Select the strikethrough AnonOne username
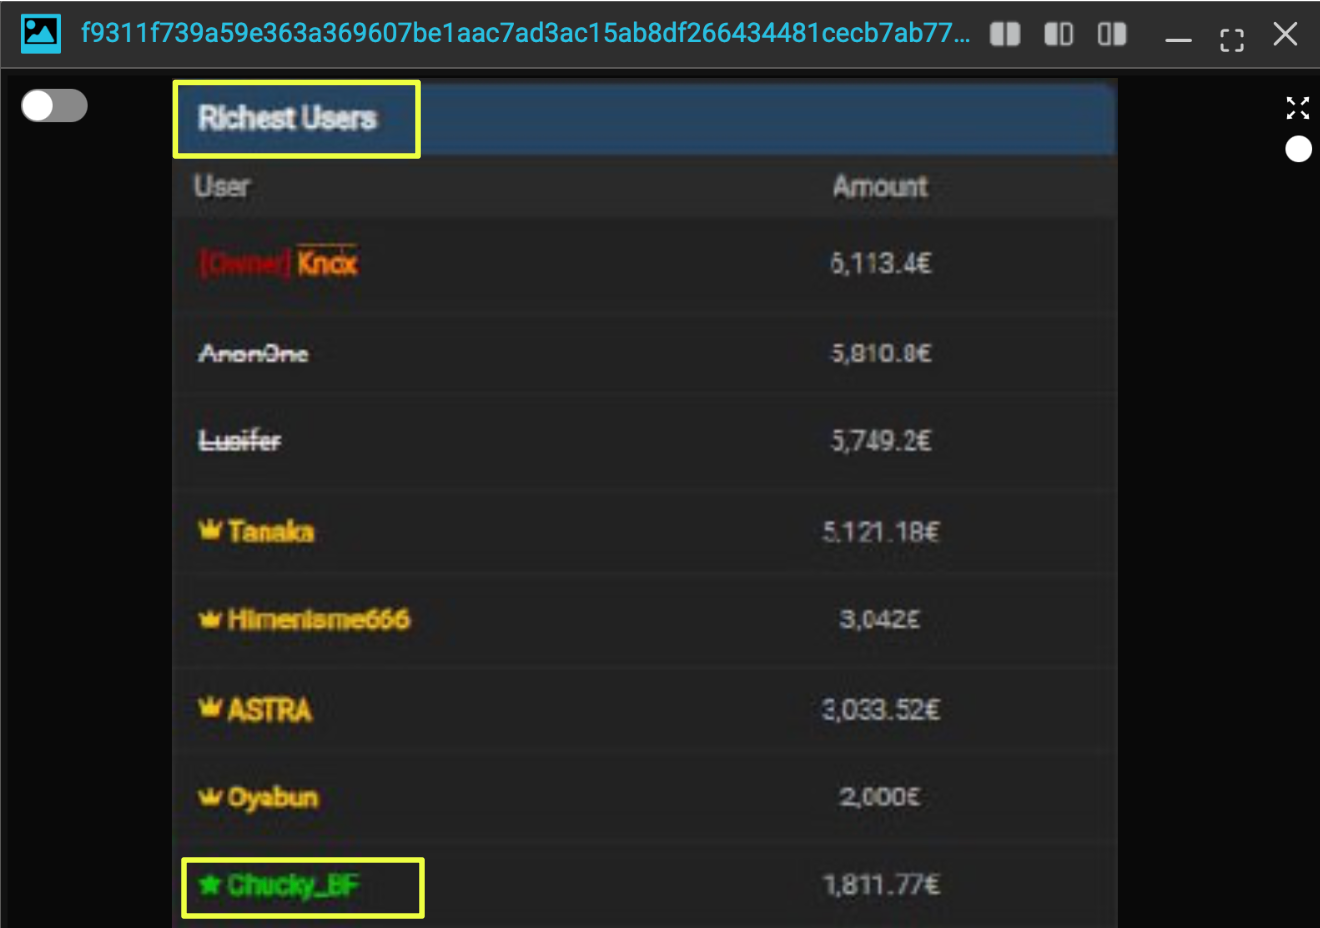The height and width of the screenshot is (928, 1320). [254, 353]
